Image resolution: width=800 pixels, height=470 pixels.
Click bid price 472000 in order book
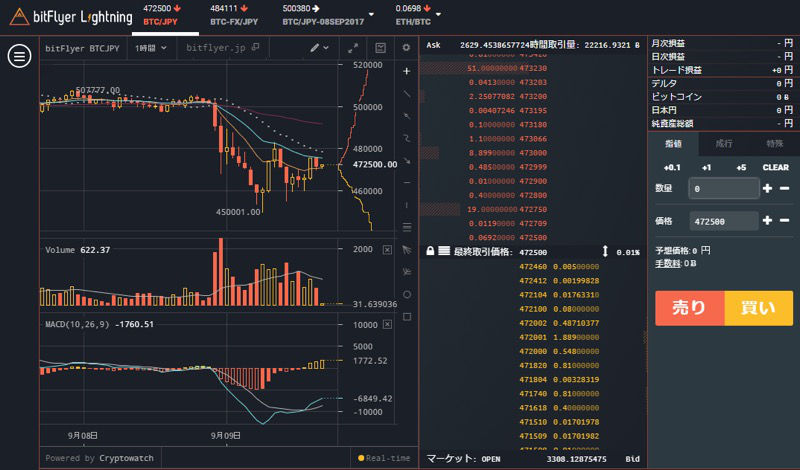click(533, 351)
